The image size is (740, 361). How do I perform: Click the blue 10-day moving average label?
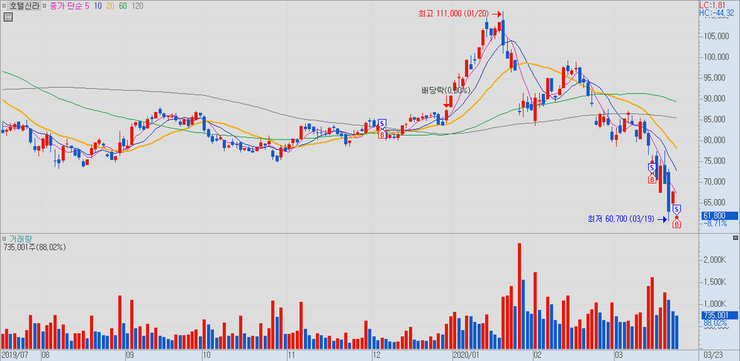tap(97, 6)
